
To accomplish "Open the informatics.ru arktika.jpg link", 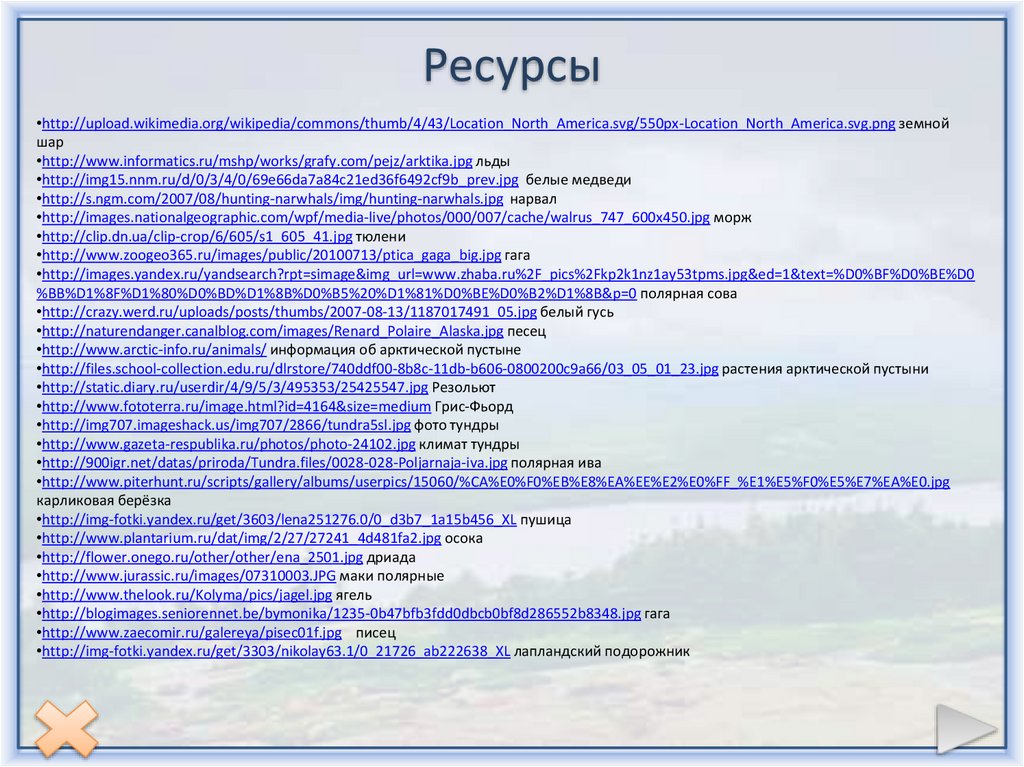I will click(x=257, y=161).
